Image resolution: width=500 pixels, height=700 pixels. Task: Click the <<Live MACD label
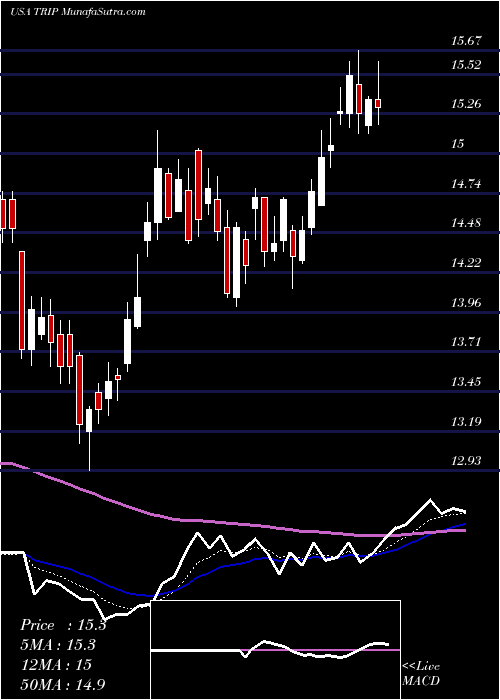[x=421, y=674]
